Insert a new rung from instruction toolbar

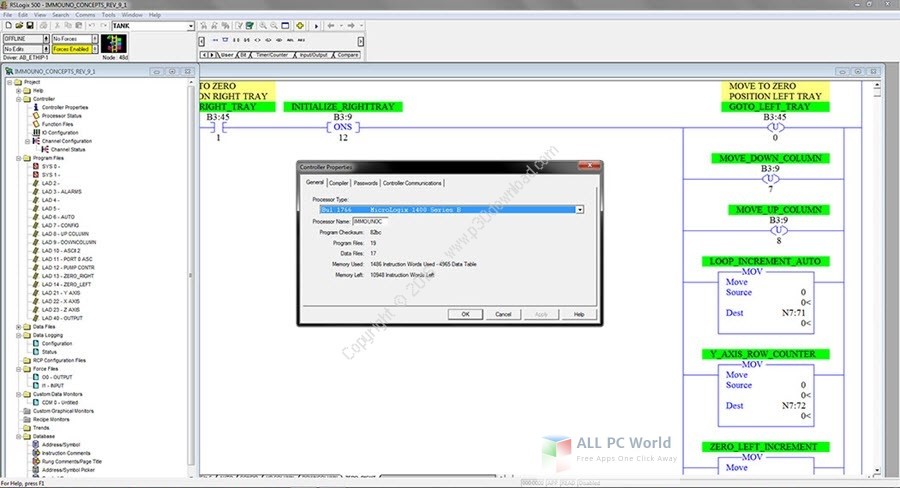coord(215,40)
